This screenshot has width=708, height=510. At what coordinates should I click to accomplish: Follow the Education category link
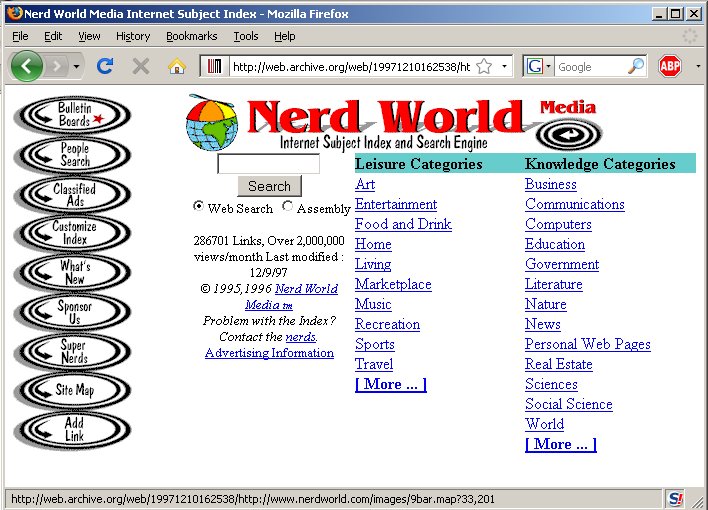[555, 244]
